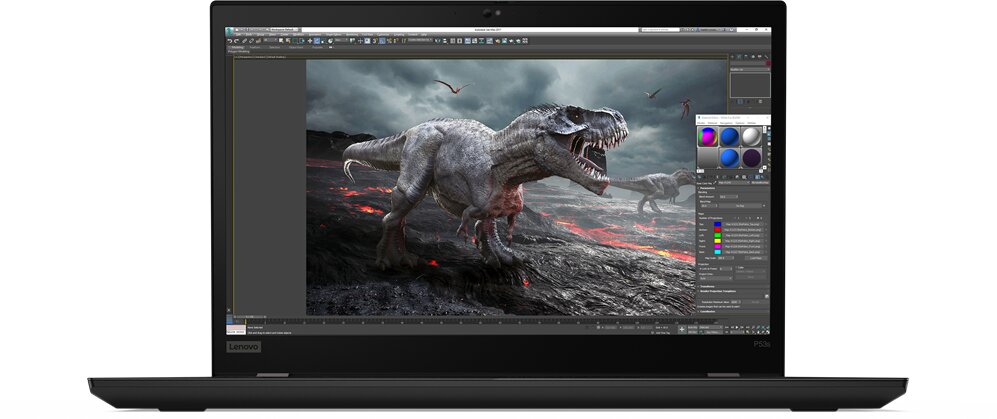Activate the Select and Move tool

310,41
